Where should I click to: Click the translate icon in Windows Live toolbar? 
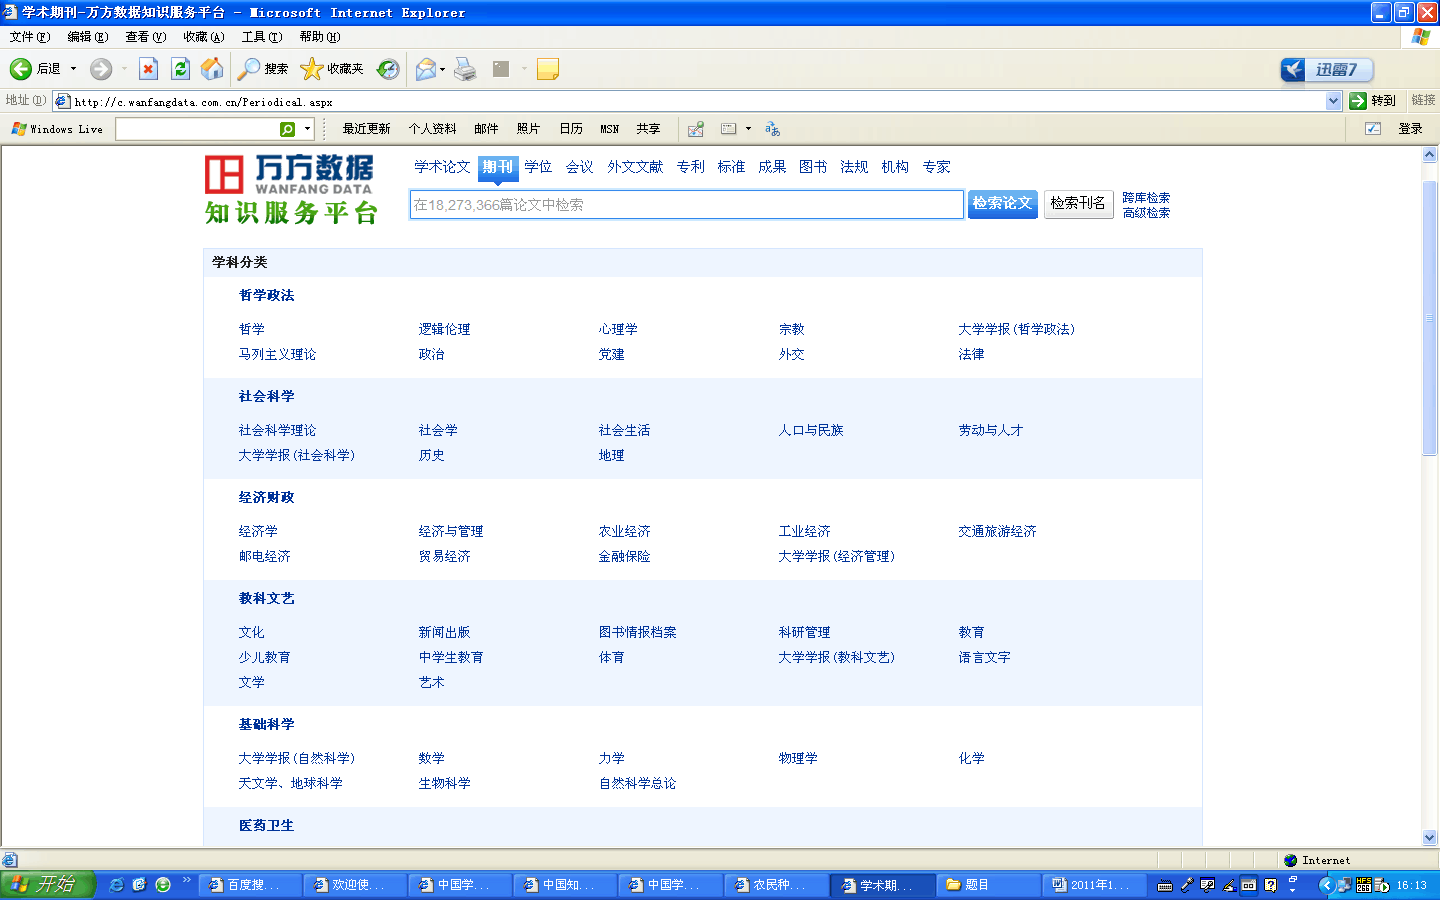(x=772, y=129)
